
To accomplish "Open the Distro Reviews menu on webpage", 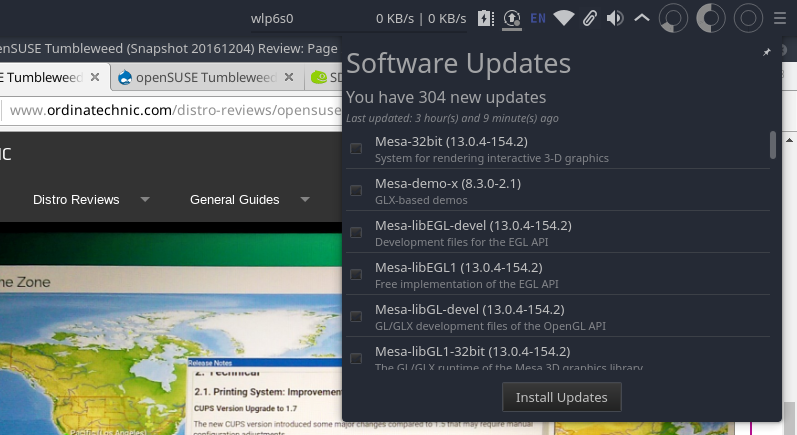I will coord(76,200).
